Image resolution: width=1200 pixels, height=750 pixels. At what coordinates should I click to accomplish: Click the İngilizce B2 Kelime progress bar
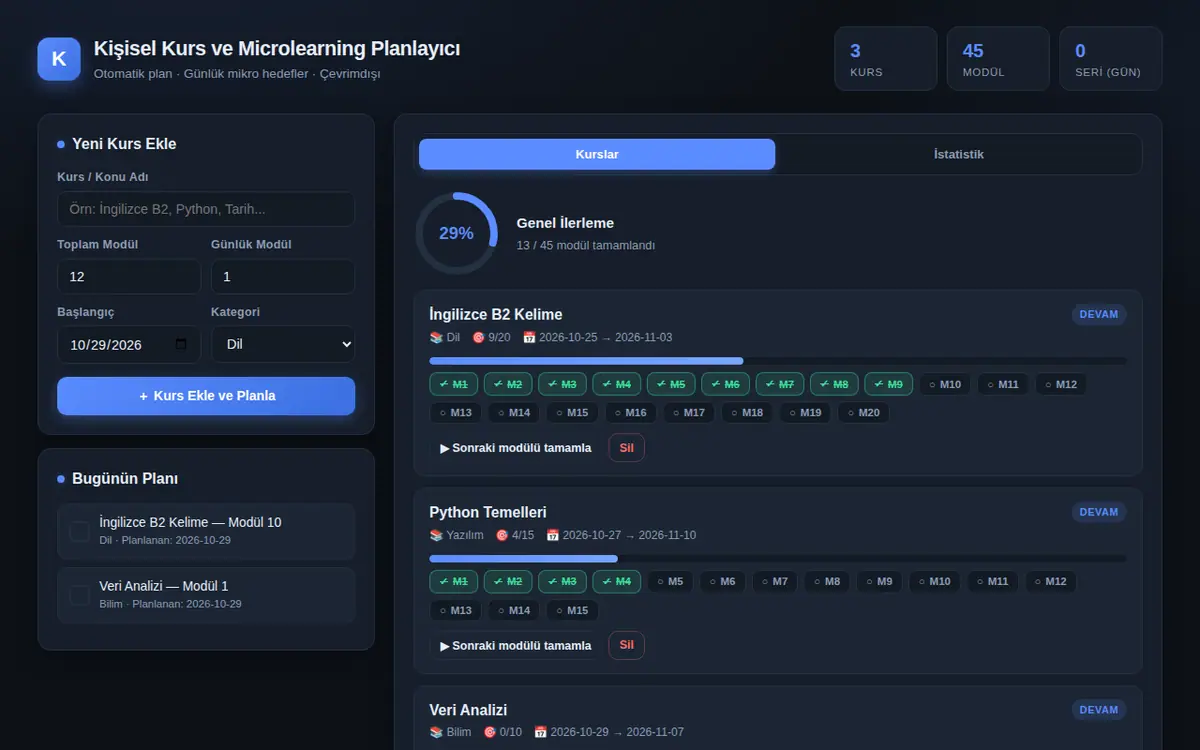778,361
